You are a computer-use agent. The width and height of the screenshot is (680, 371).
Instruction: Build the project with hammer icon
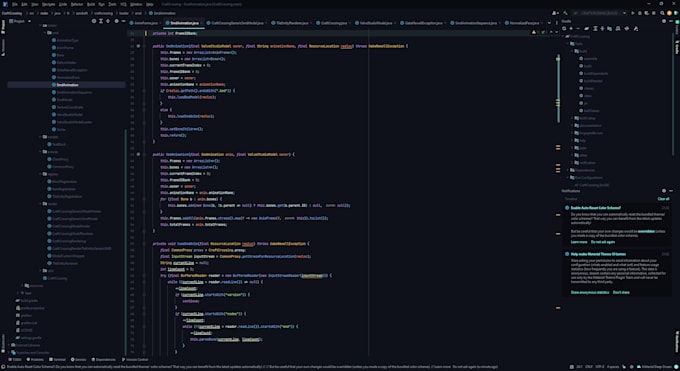(565, 13)
